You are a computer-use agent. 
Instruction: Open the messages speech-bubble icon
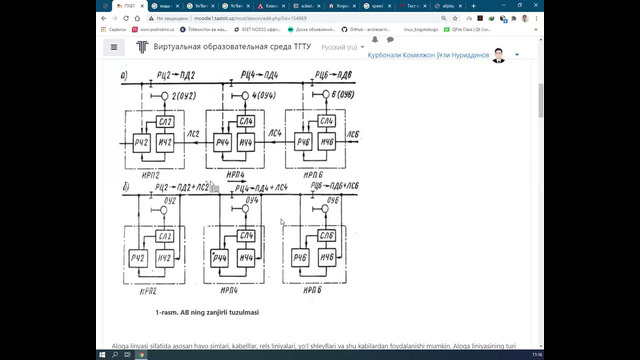[390, 40]
